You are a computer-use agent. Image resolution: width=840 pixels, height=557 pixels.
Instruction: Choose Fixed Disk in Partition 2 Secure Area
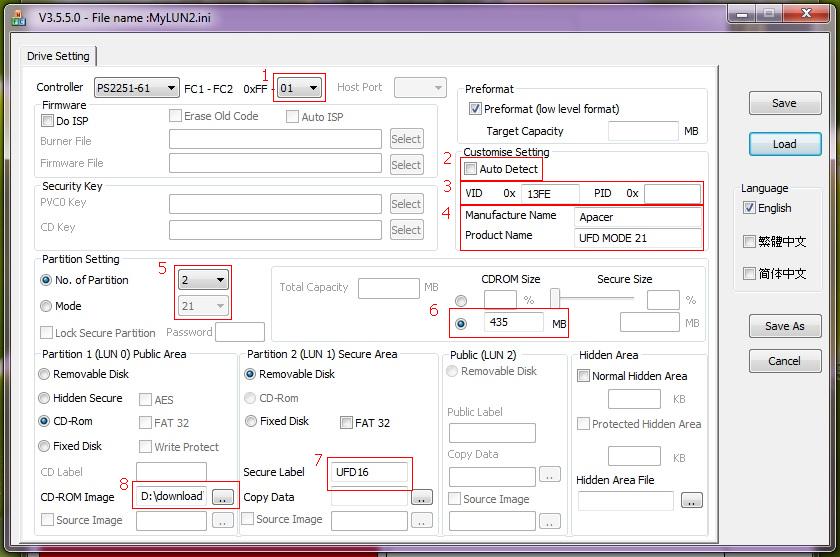pos(251,421)
